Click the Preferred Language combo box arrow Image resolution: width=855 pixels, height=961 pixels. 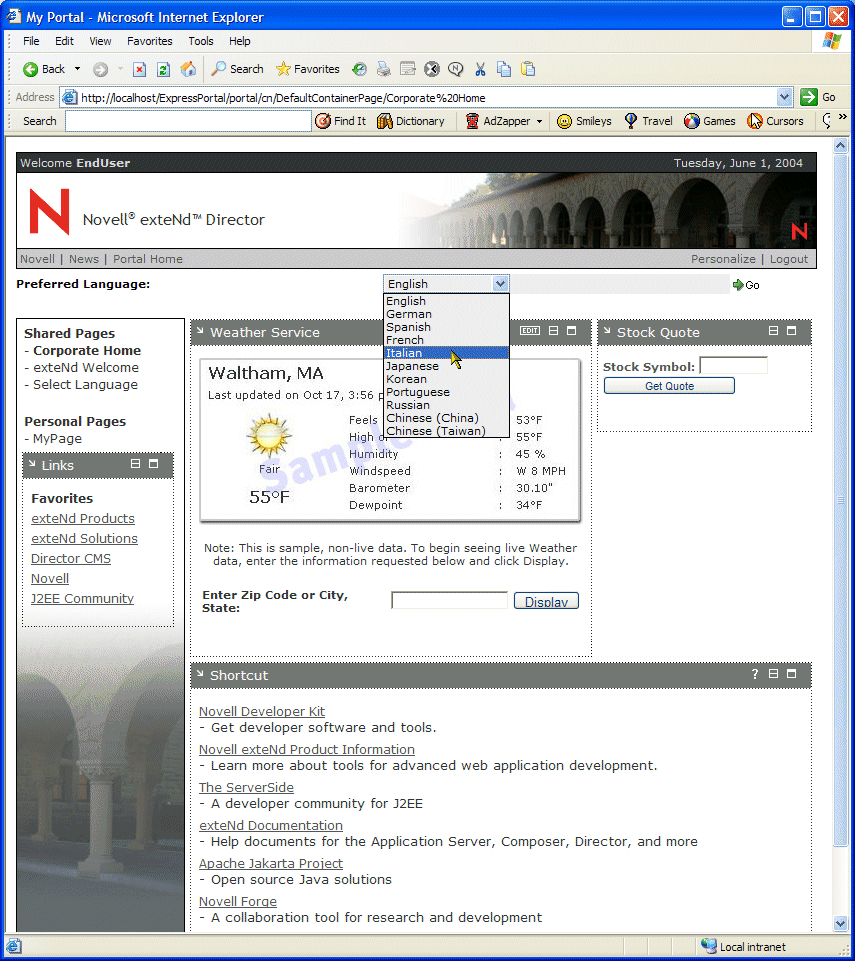click(x=500, y=284)
